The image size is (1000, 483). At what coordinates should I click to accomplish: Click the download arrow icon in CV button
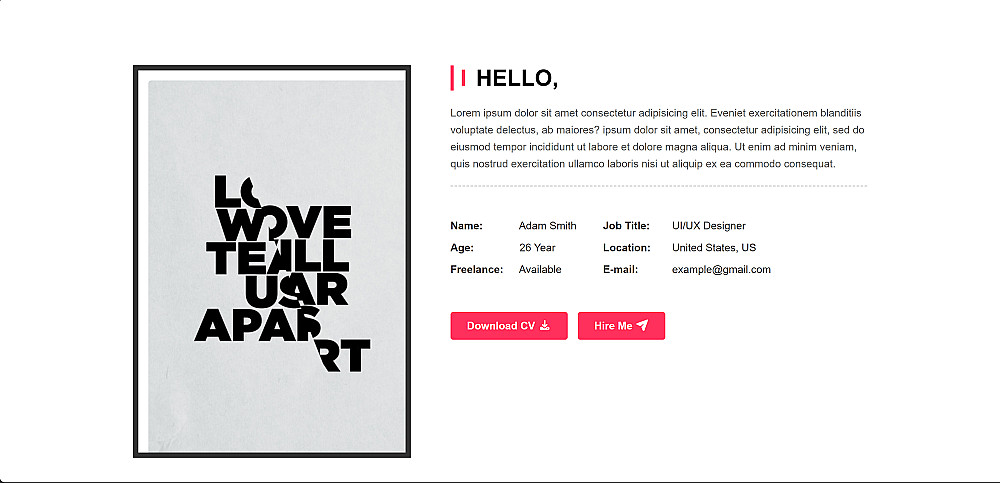[x=545, y=325]
